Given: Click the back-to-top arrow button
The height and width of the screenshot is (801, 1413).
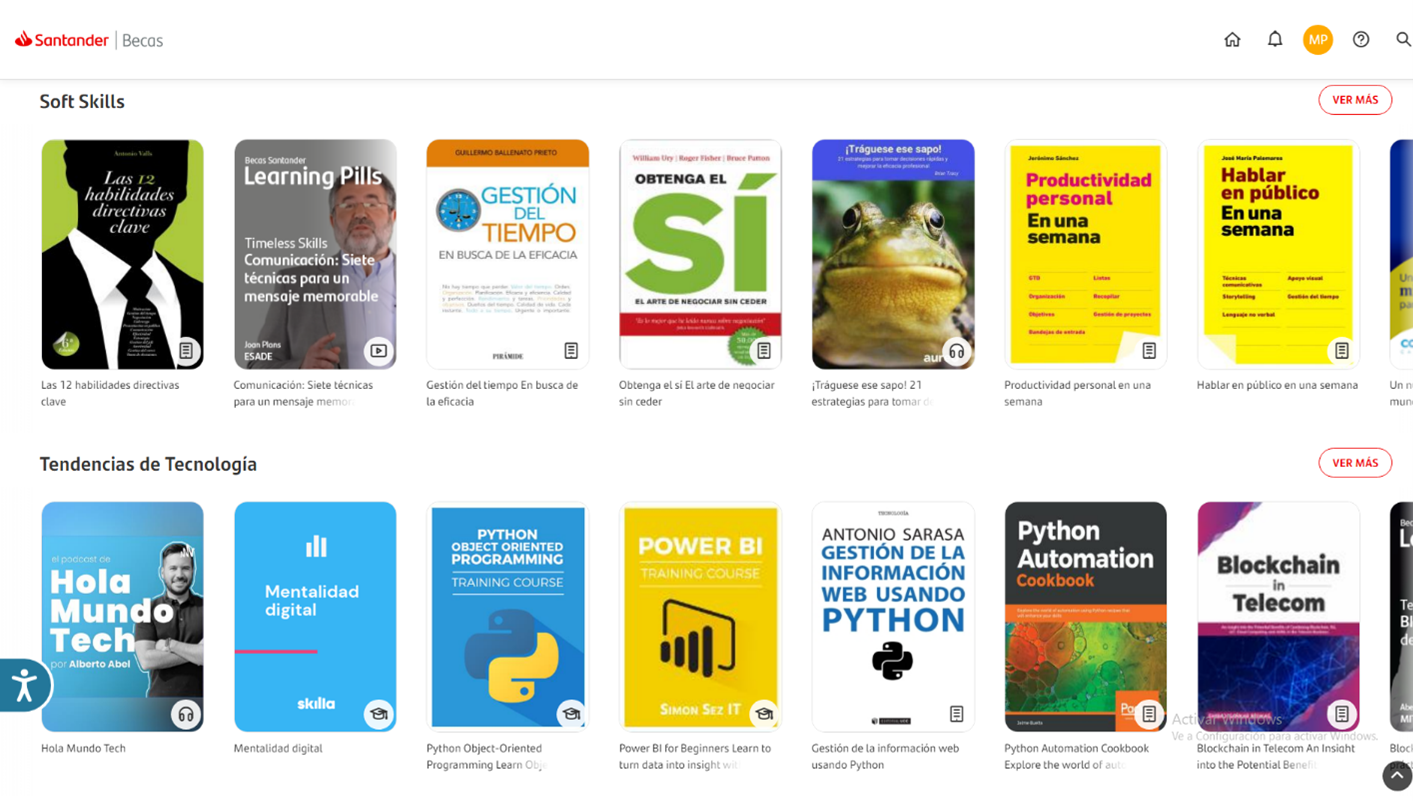Looking at the screenshot, I should coord(1397,776).
